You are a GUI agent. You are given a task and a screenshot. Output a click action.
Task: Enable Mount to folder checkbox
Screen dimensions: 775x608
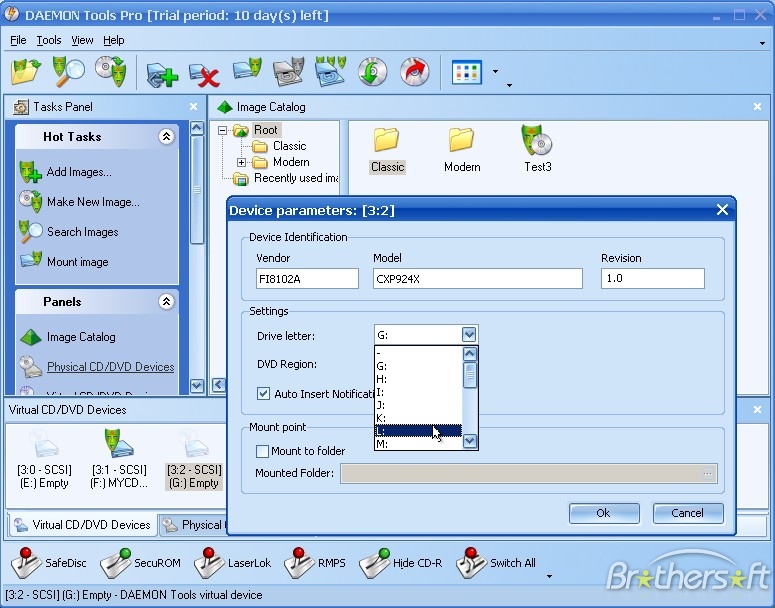pyautogui.click(x=262, y=451)
